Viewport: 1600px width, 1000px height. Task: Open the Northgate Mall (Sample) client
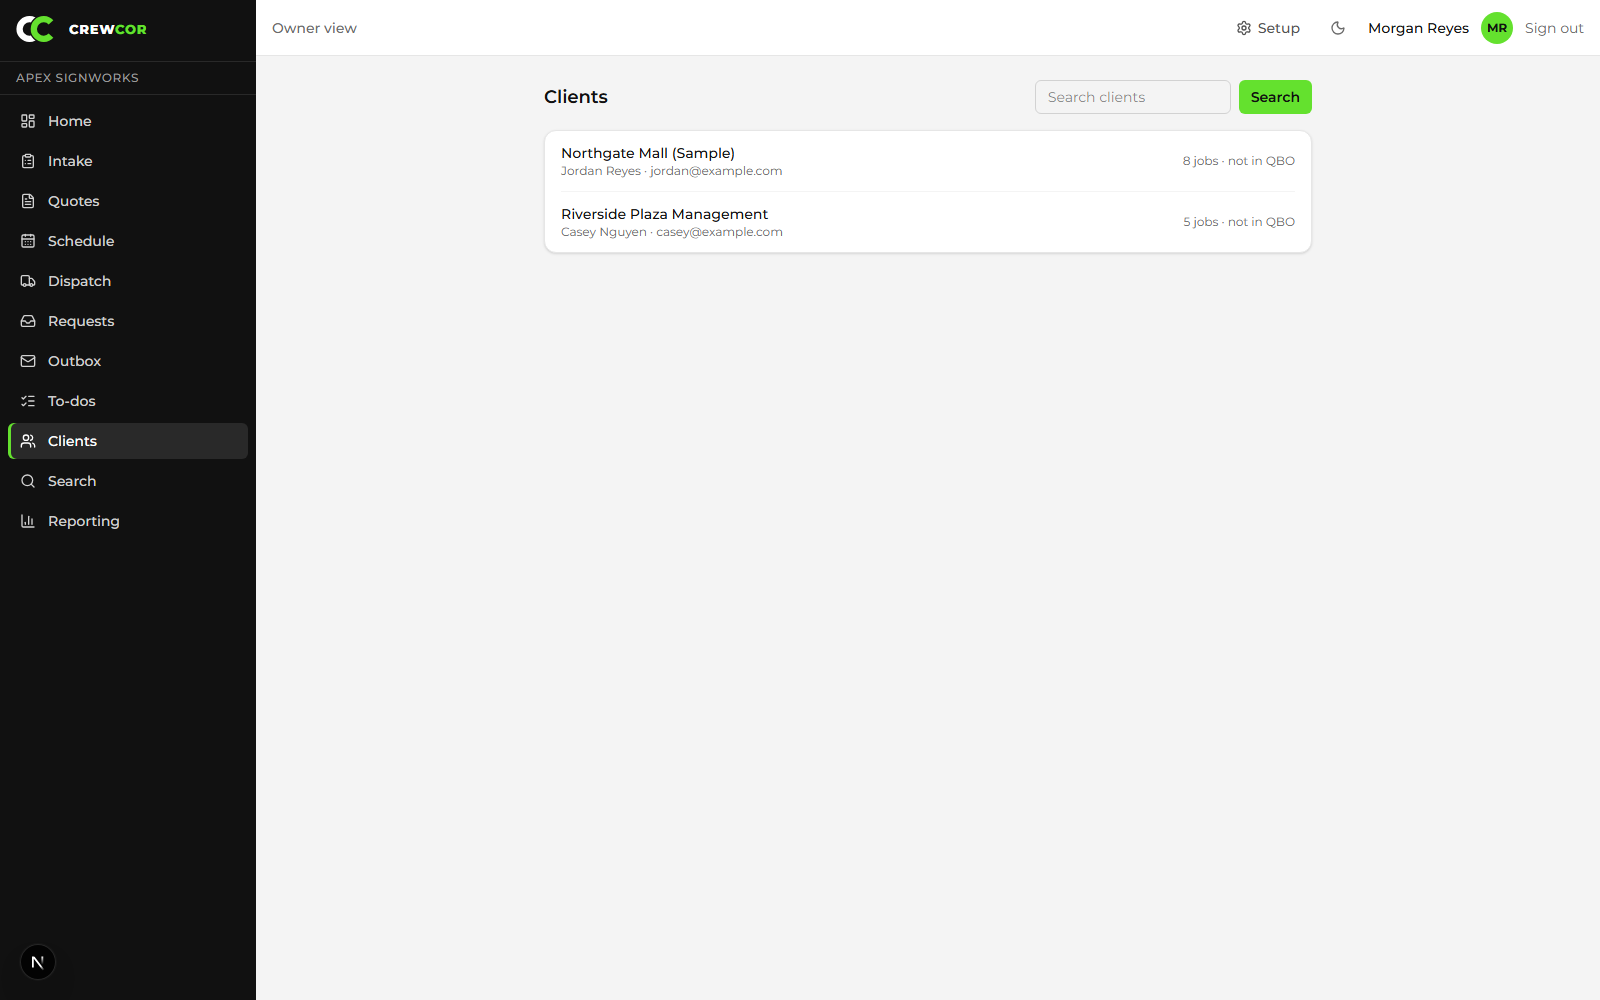point(928,161)
